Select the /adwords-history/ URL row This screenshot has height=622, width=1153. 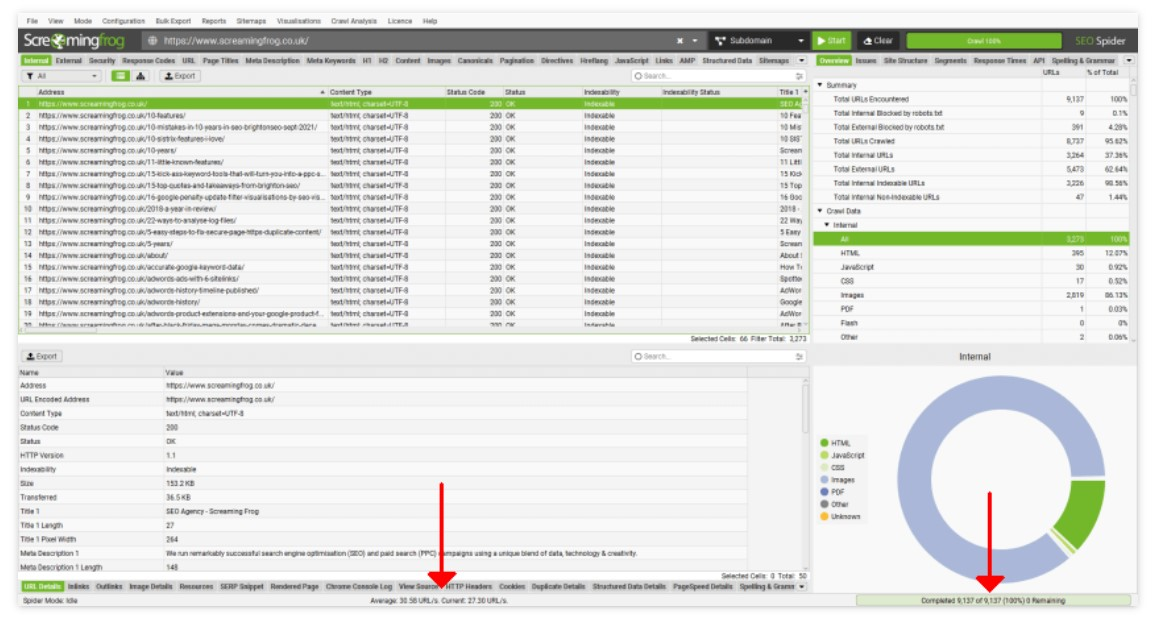pos(413,301)
